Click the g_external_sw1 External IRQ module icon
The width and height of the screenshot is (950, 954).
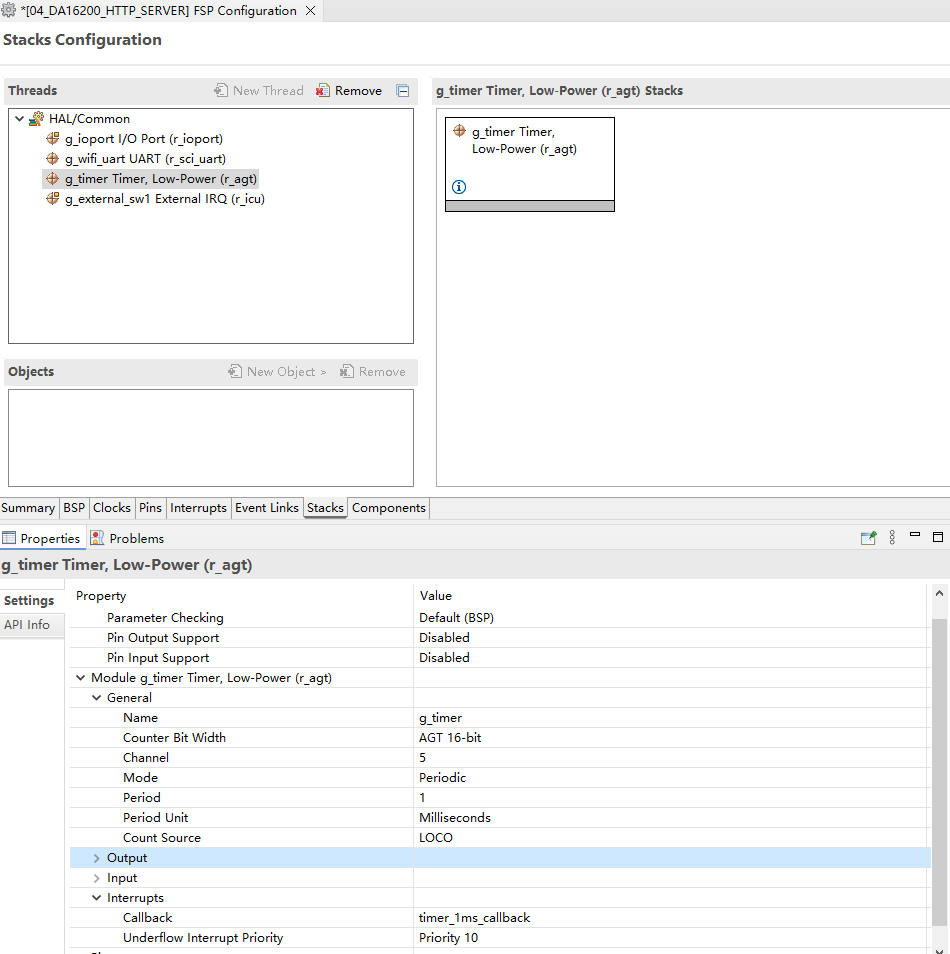click(x=53, y=199)
